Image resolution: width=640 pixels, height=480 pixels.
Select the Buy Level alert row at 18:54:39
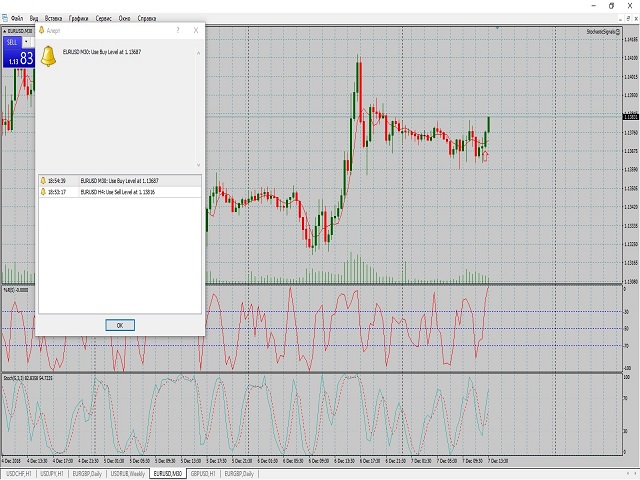[x=119, y=180]
